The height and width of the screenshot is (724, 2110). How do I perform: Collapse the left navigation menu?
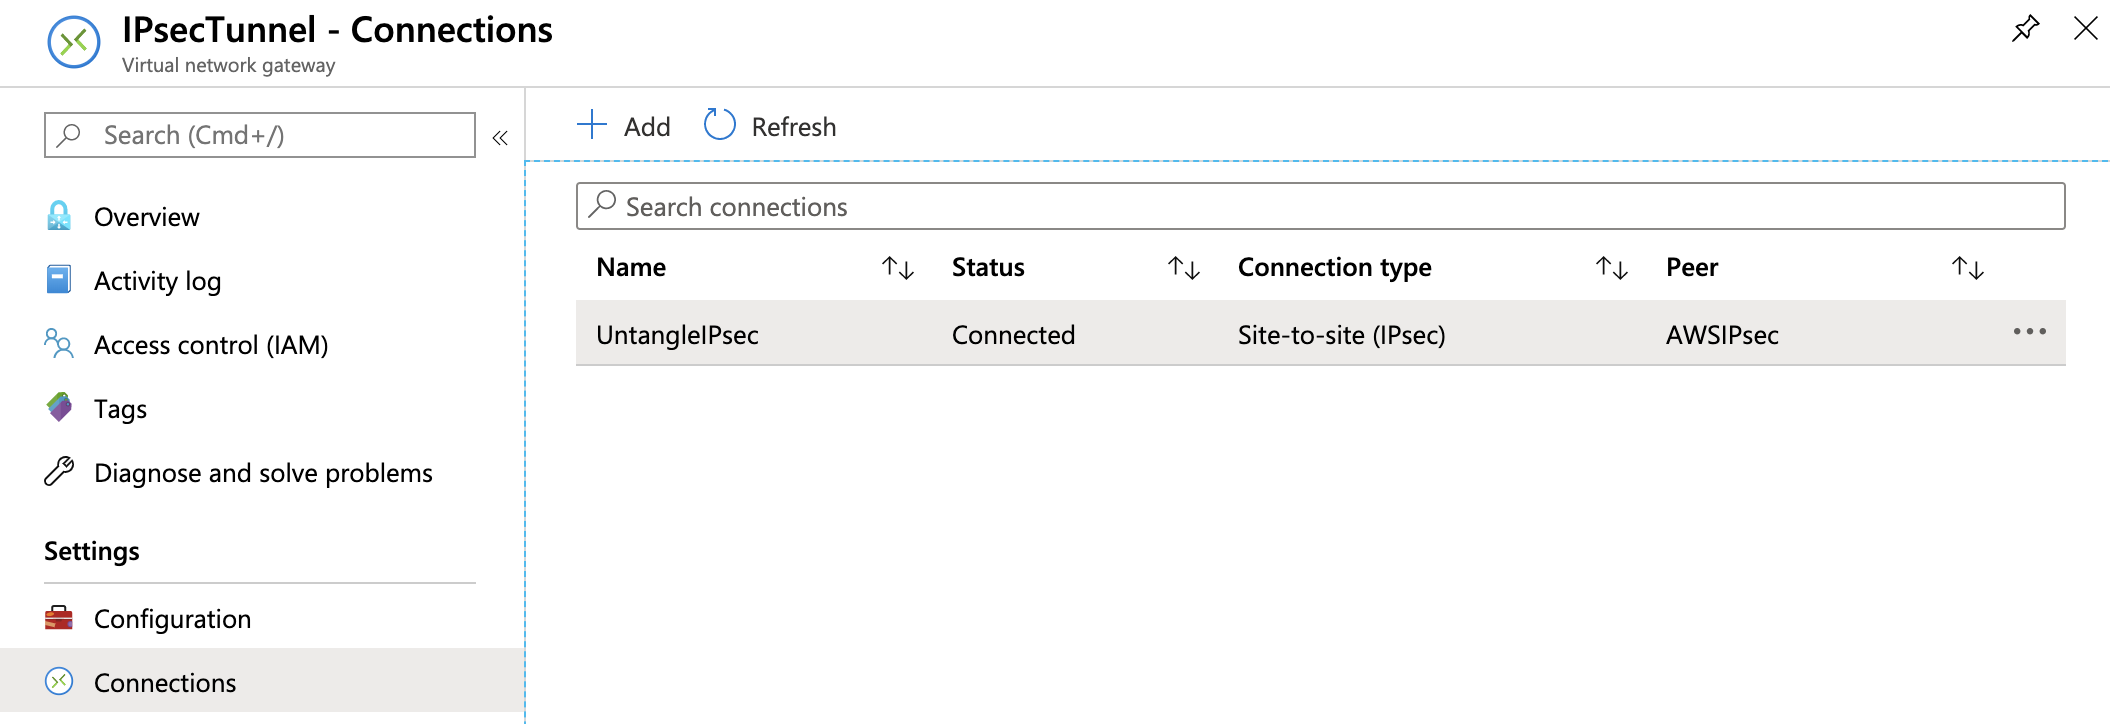click(500, 138)
